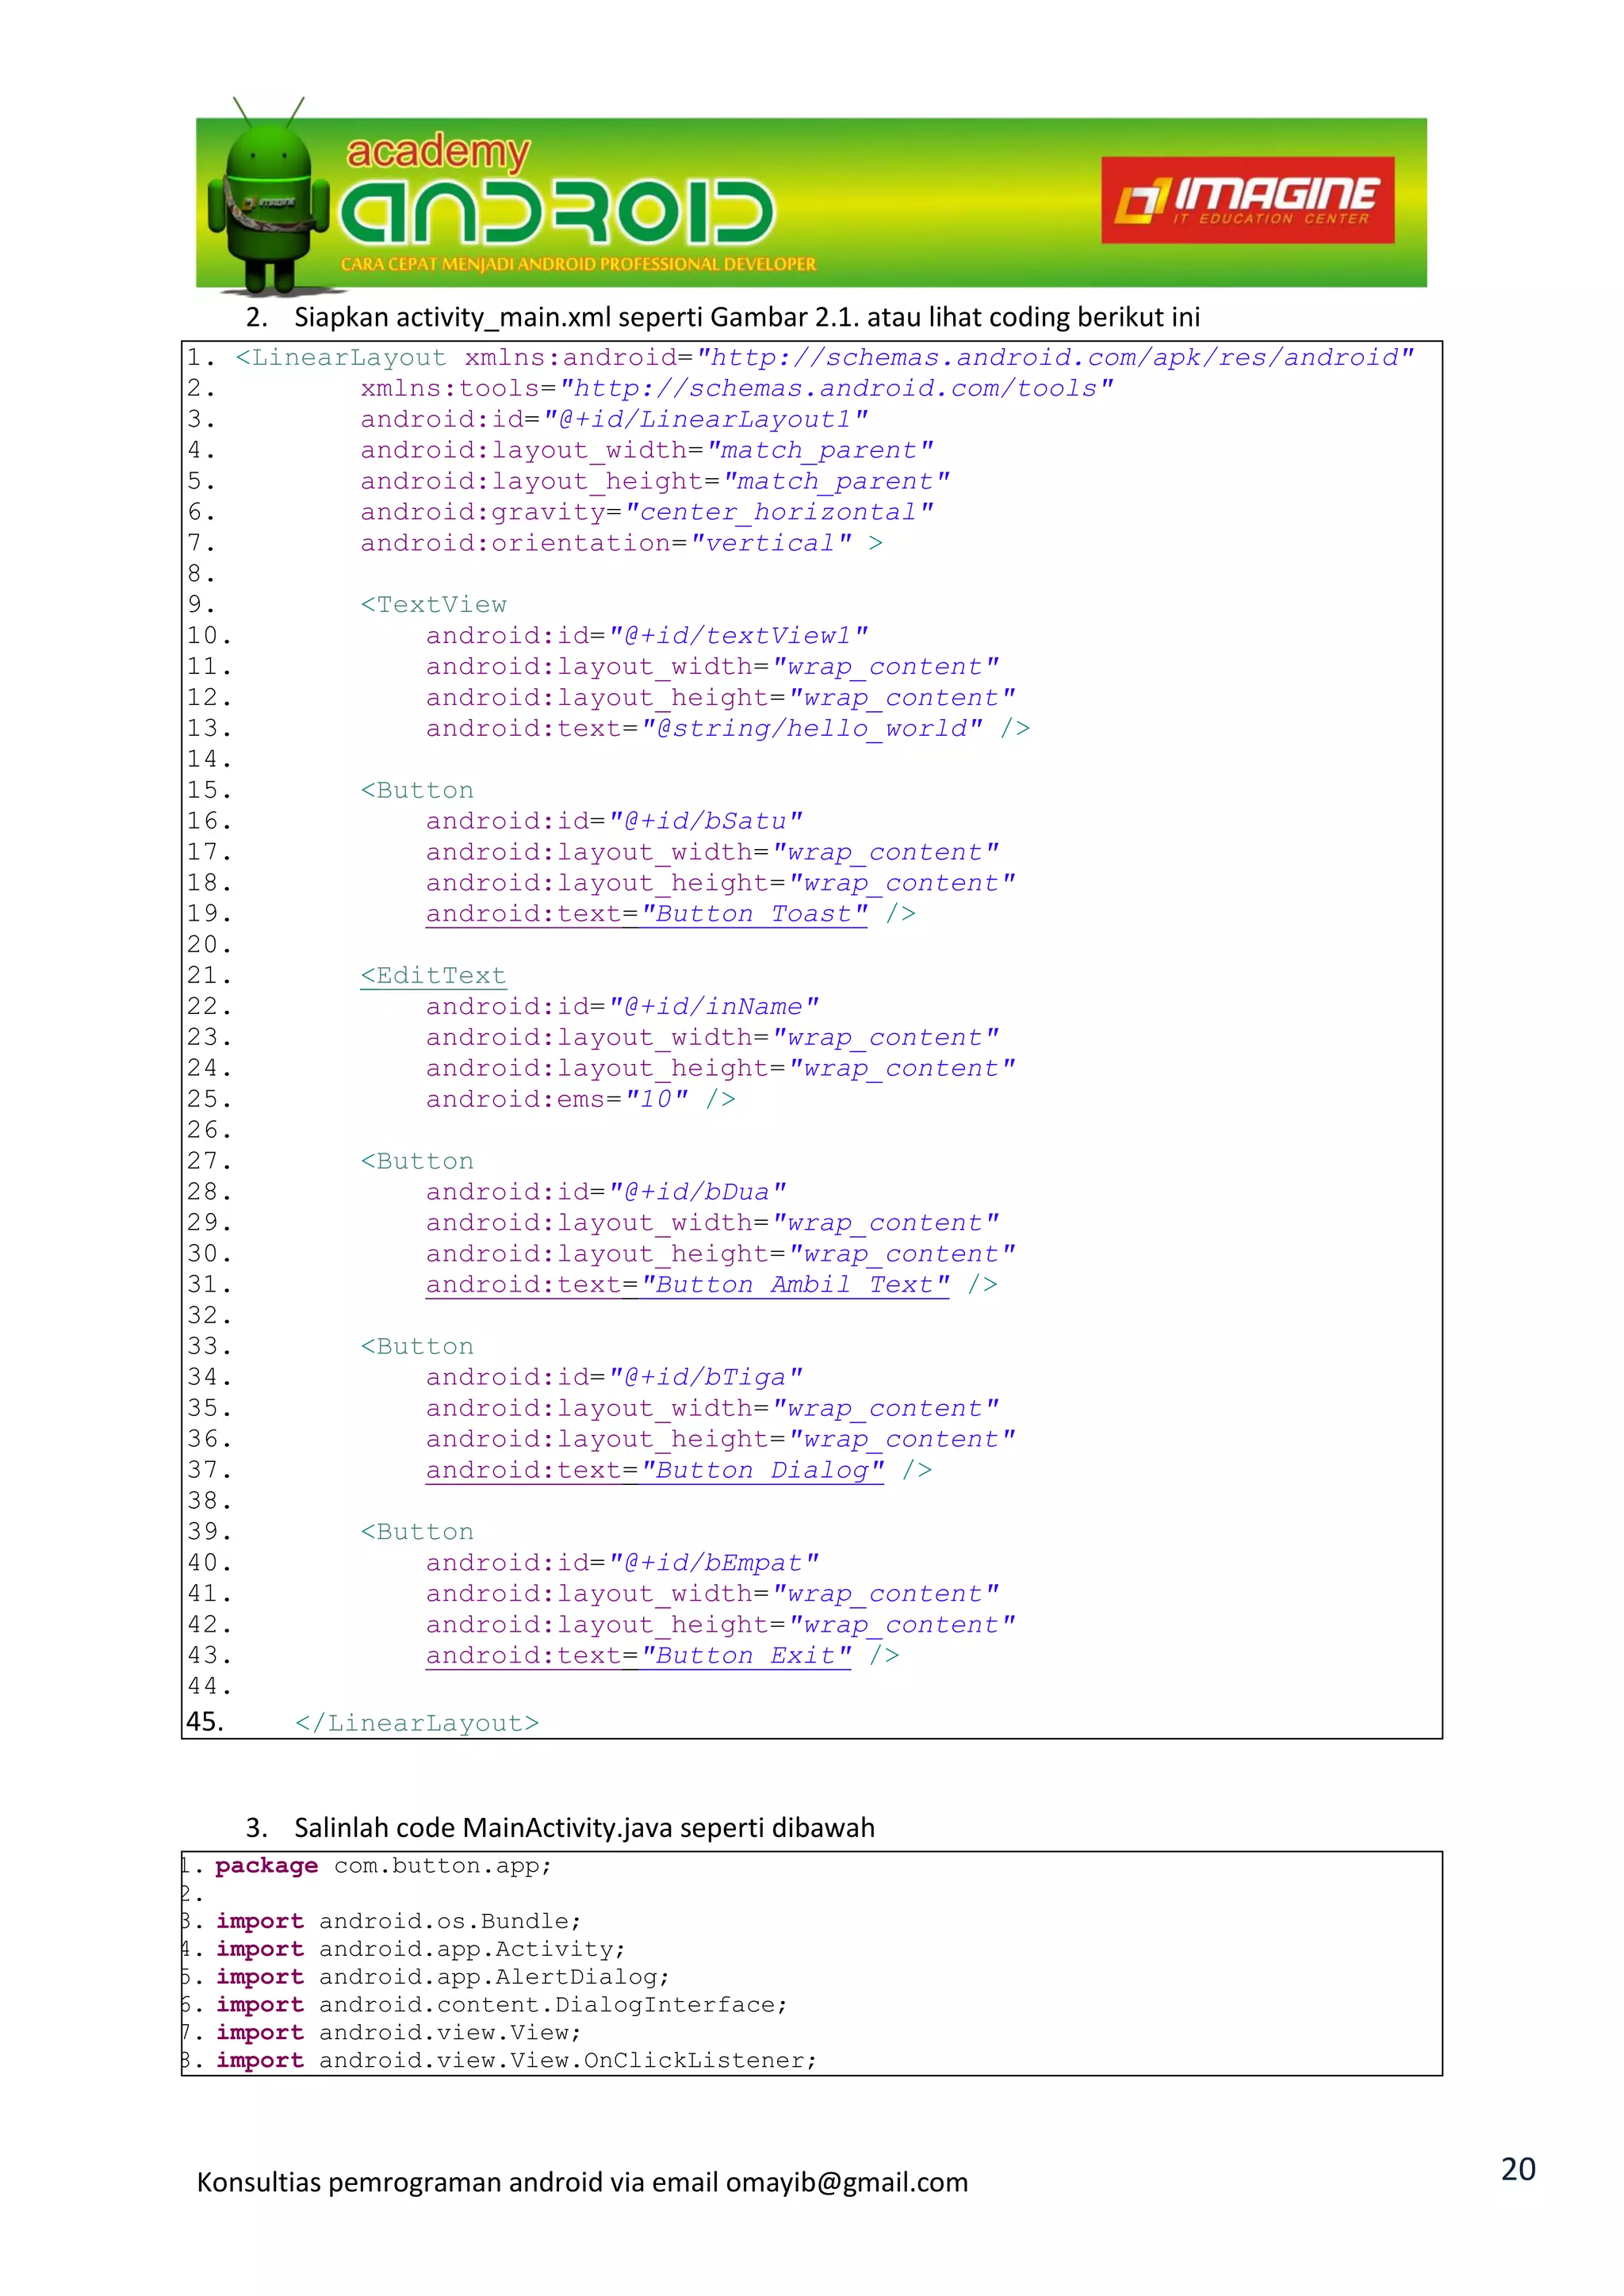
Task: Click the footer email omayib@gmail.com
Action: click(847, 2183)
